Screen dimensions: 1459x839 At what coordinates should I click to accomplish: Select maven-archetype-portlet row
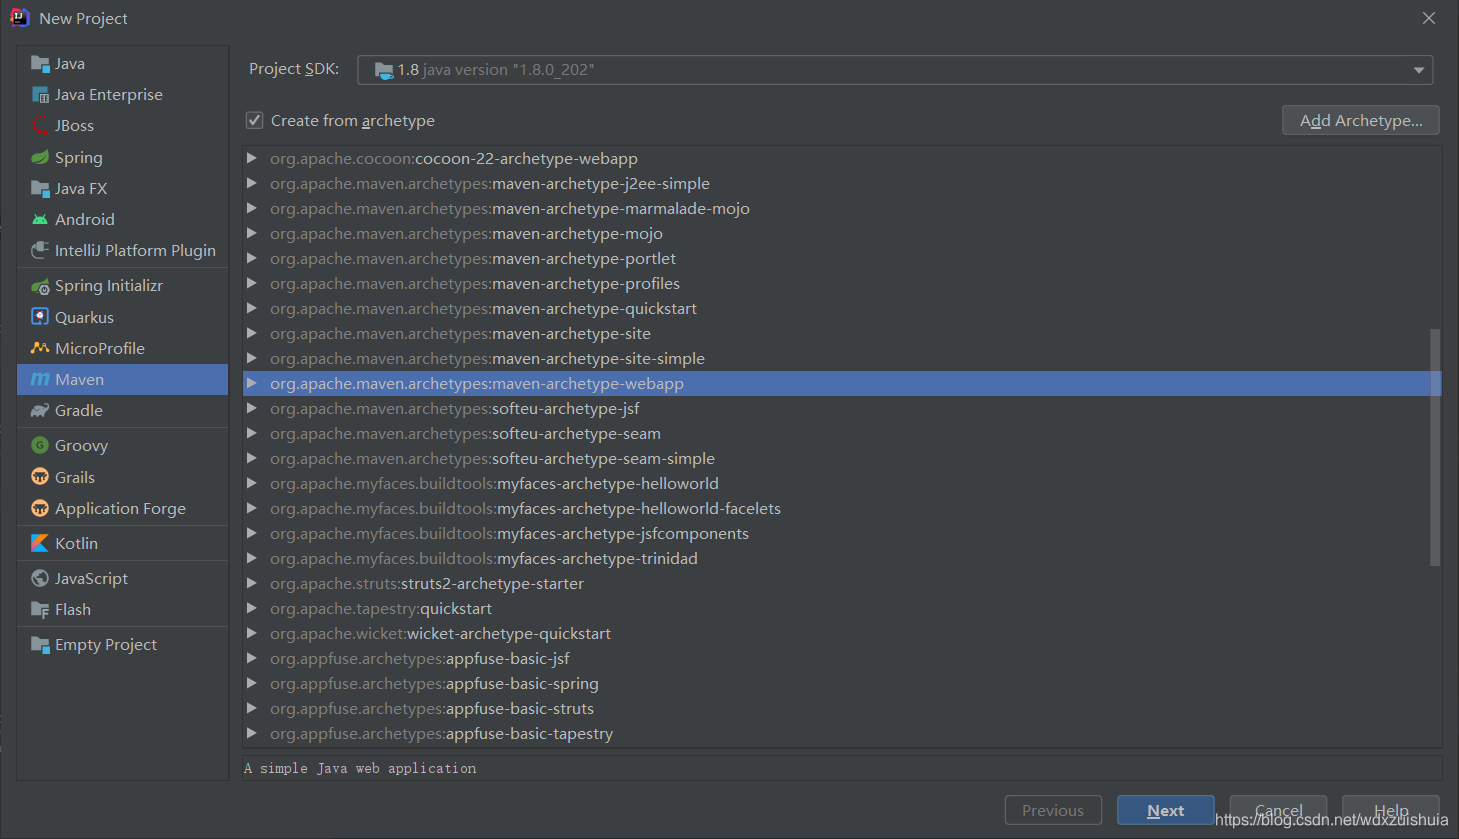842,258
